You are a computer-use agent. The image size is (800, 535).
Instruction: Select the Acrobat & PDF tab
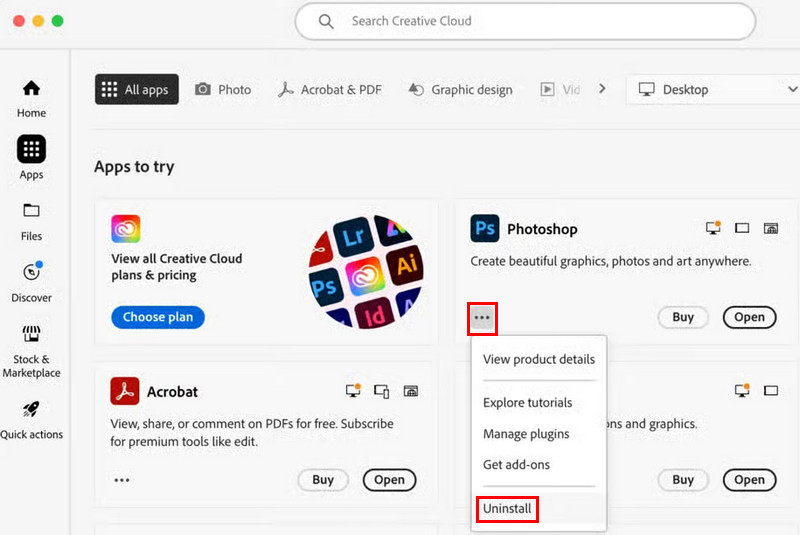pos(330,90)
